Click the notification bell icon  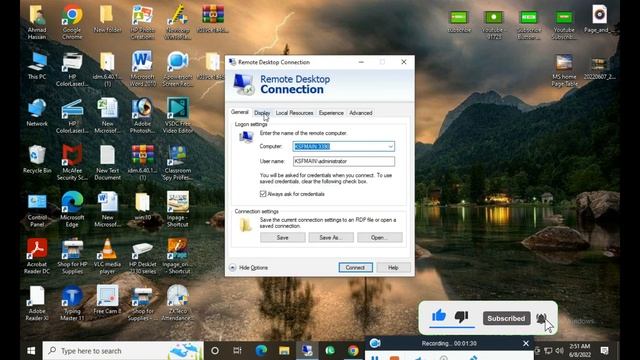point(542,318)
